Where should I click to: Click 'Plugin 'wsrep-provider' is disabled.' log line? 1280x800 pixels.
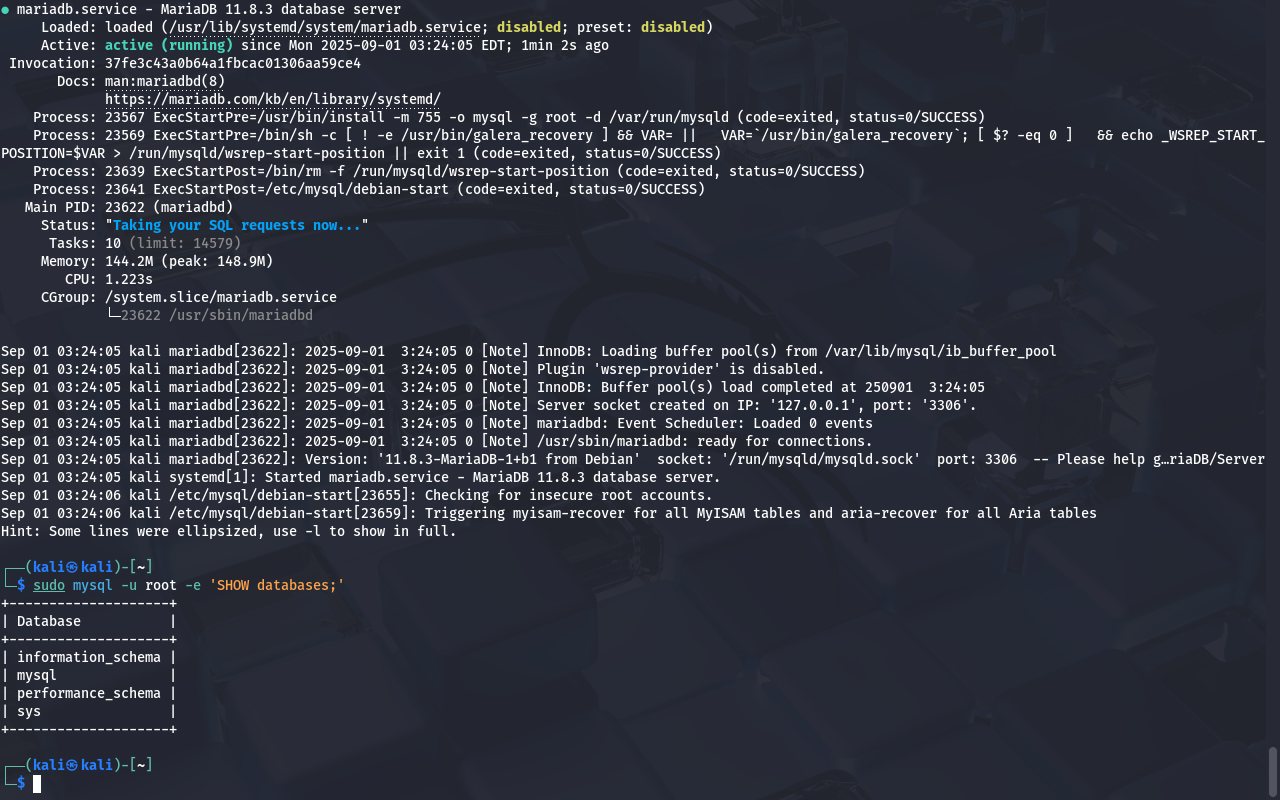[413, 369]
